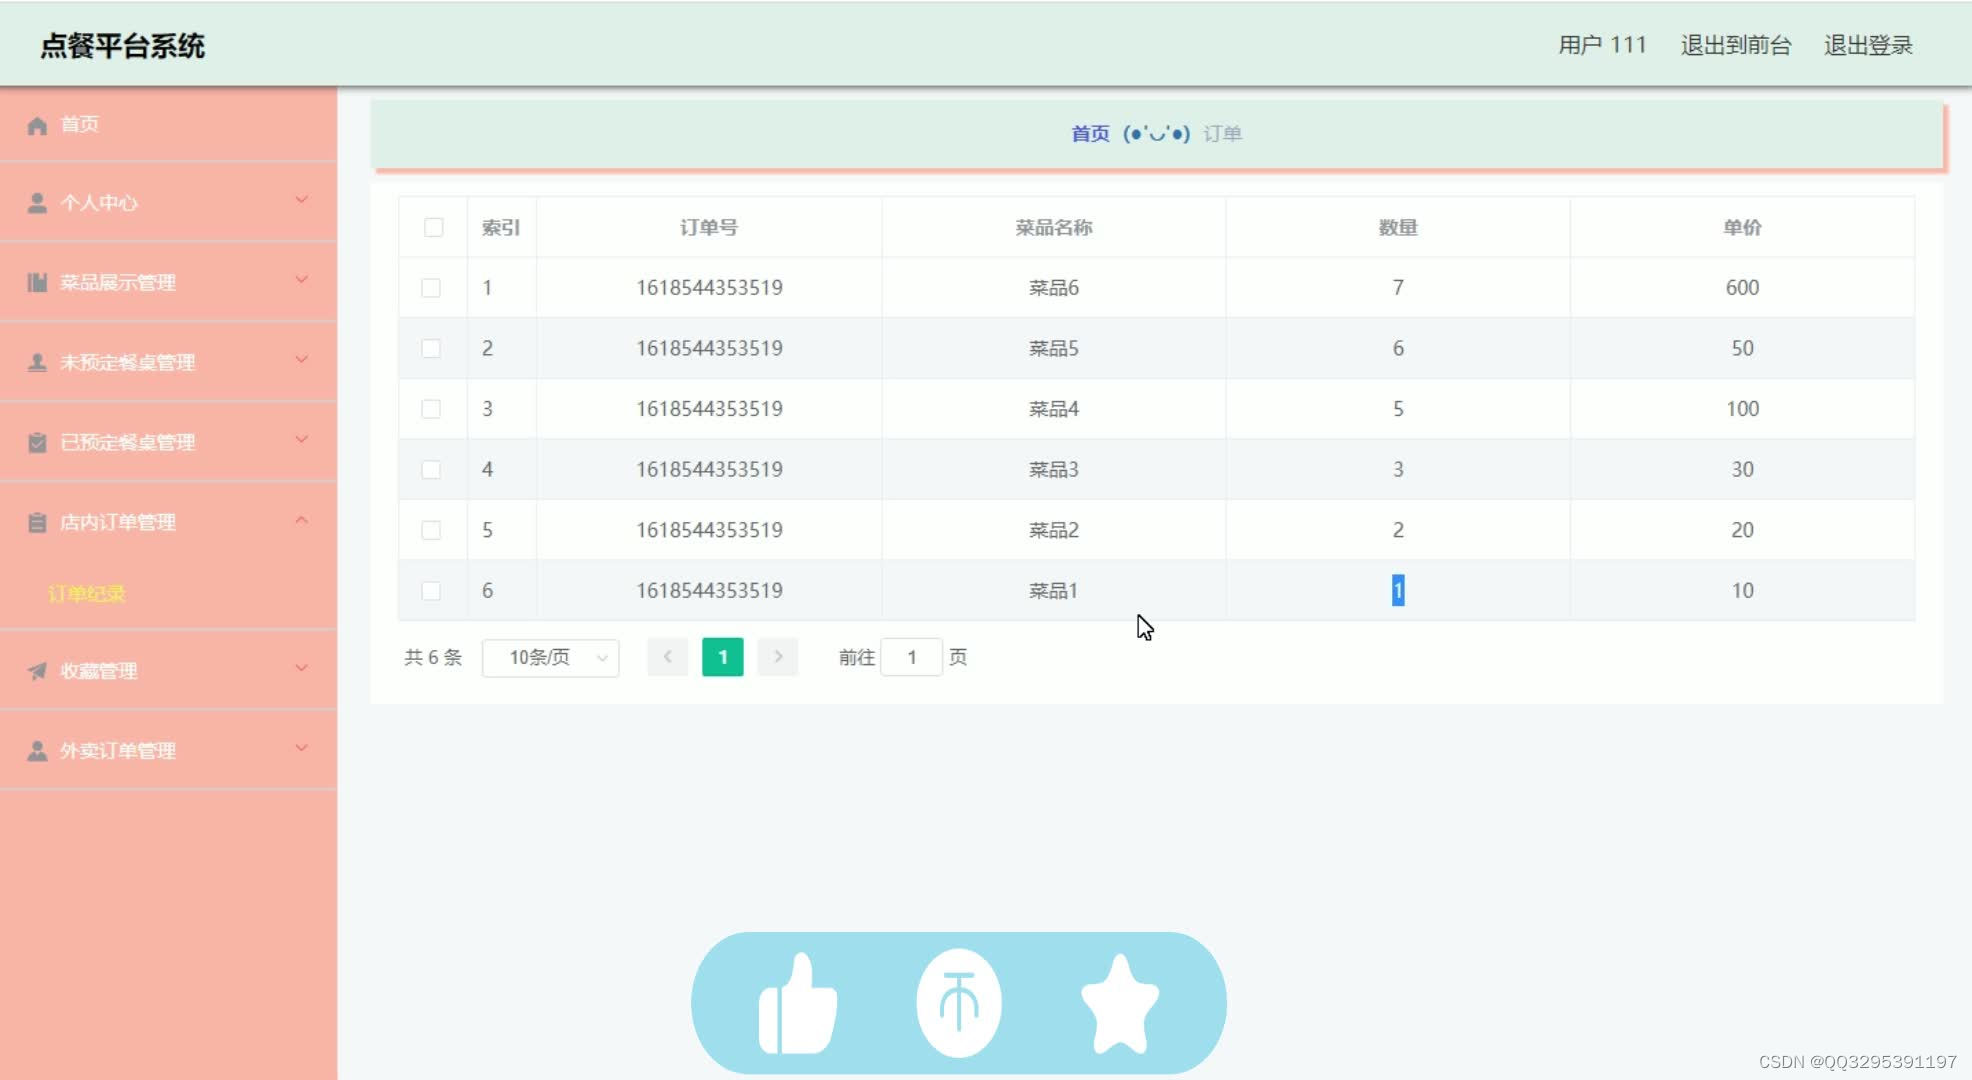Open the 个人中心 menu item

(x=168, y=203)
